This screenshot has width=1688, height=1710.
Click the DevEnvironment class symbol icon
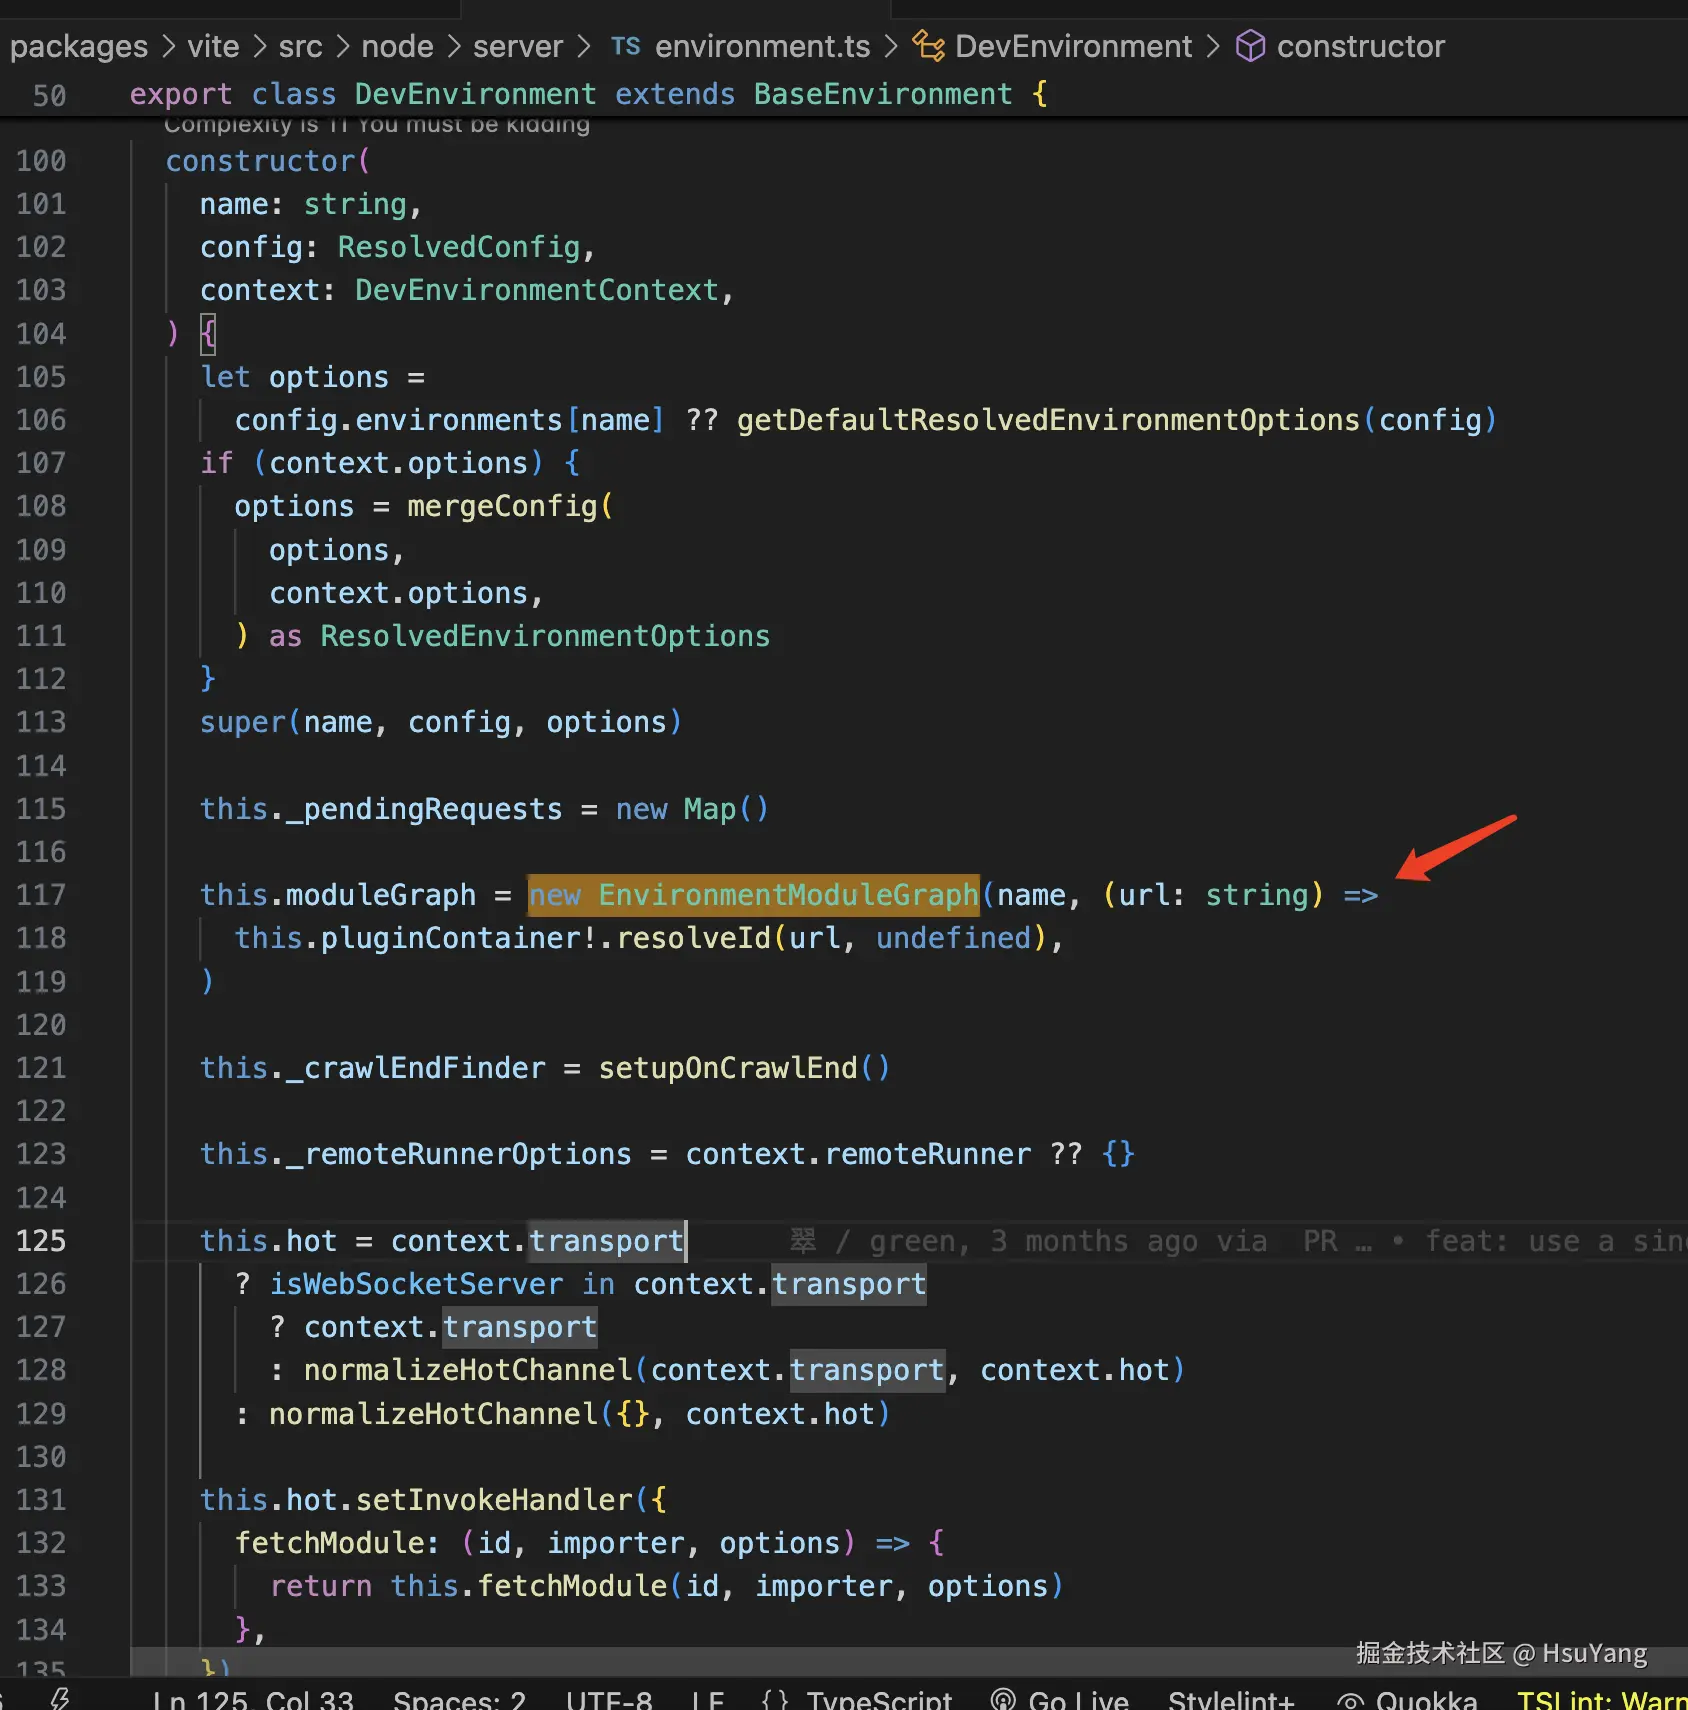coord(928,46)
